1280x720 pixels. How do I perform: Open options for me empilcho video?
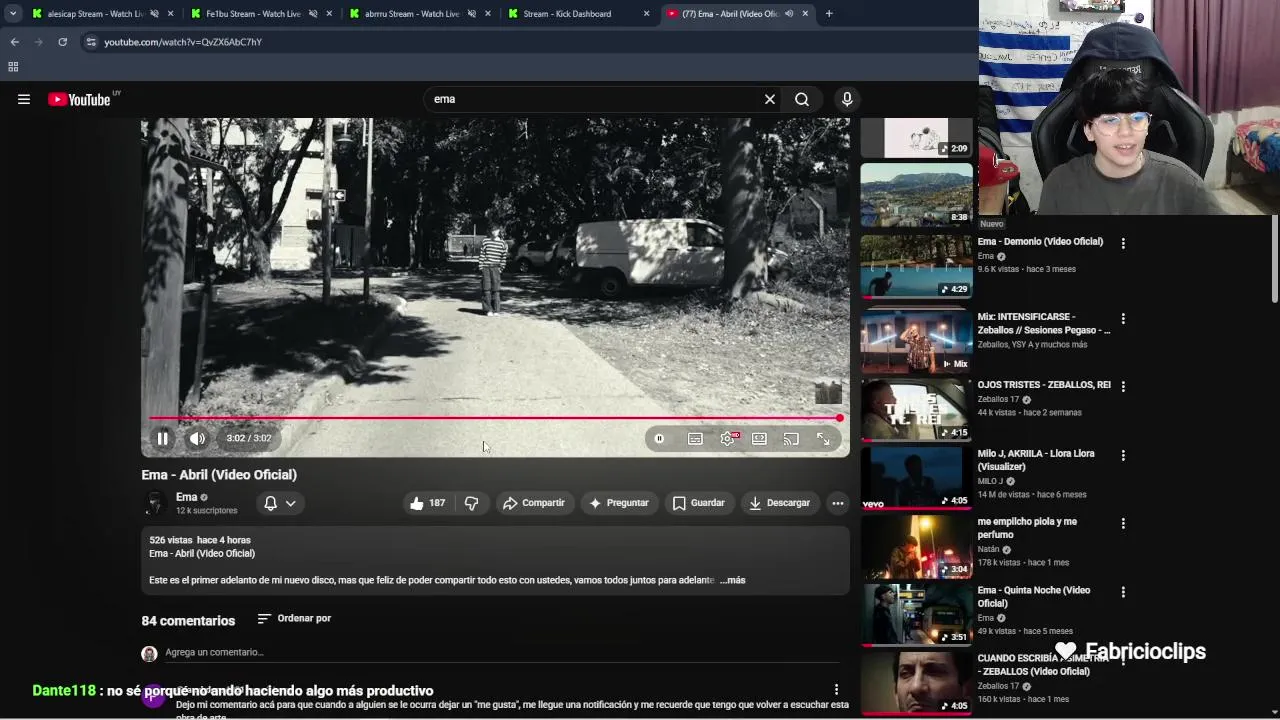coord(1123,523)
